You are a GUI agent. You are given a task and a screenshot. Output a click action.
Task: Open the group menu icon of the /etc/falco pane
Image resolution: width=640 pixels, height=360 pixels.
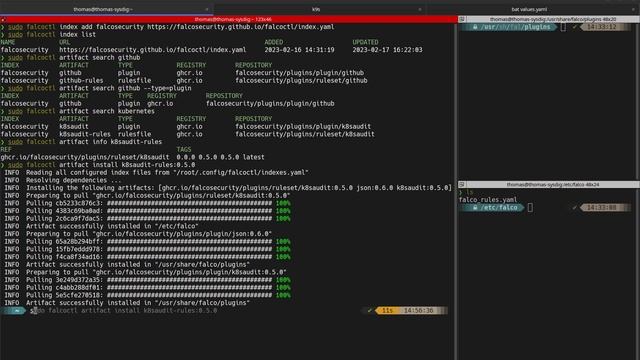tap(462, 184)
